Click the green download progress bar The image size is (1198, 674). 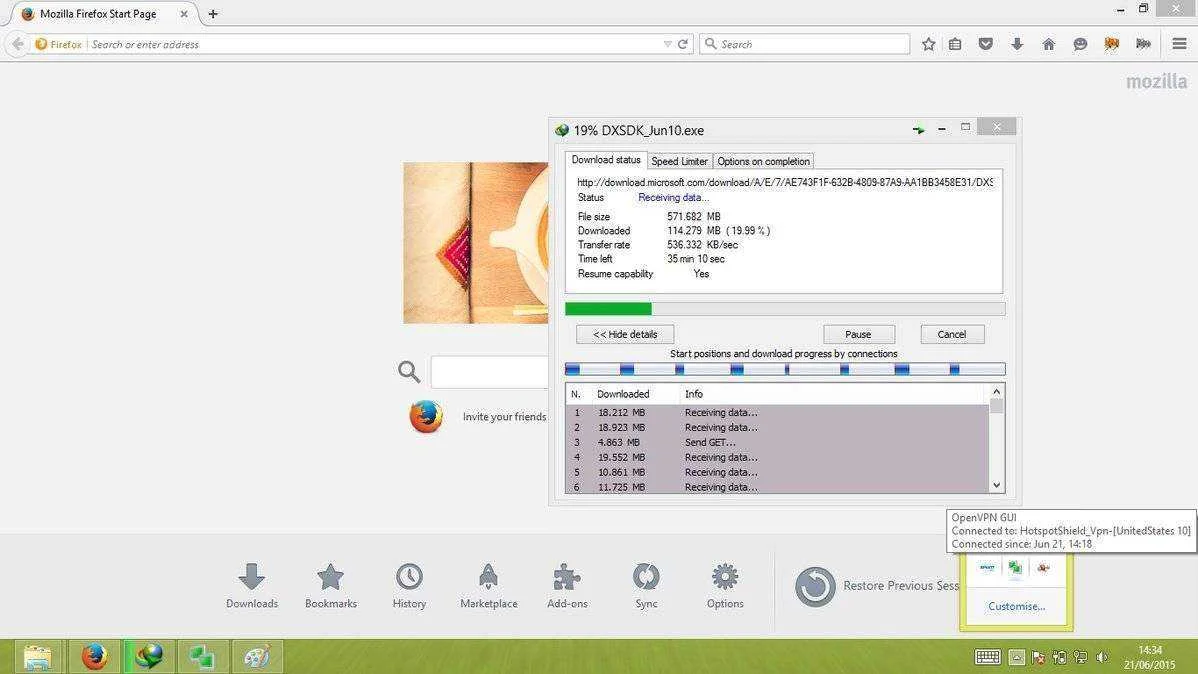point(785,309)
